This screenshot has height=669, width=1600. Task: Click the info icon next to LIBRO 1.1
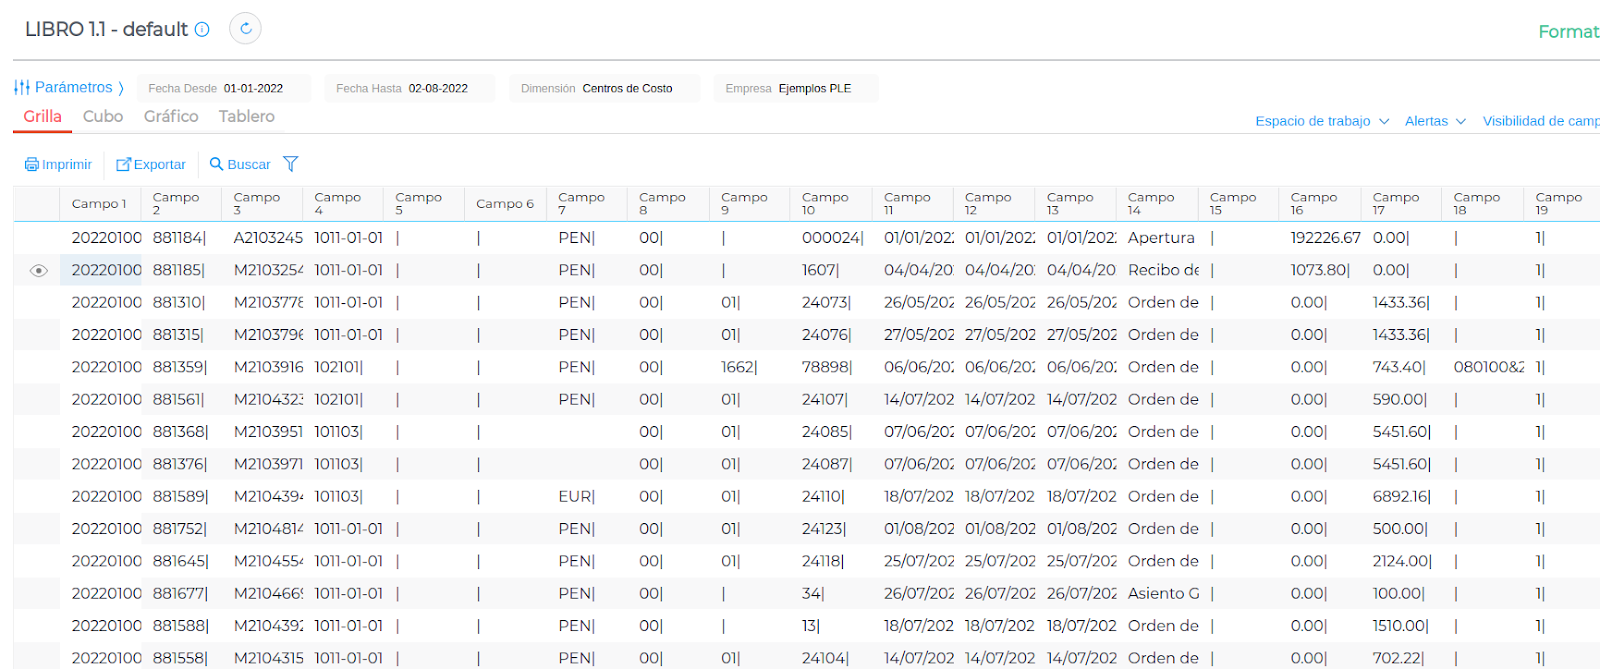pos(202,29)
